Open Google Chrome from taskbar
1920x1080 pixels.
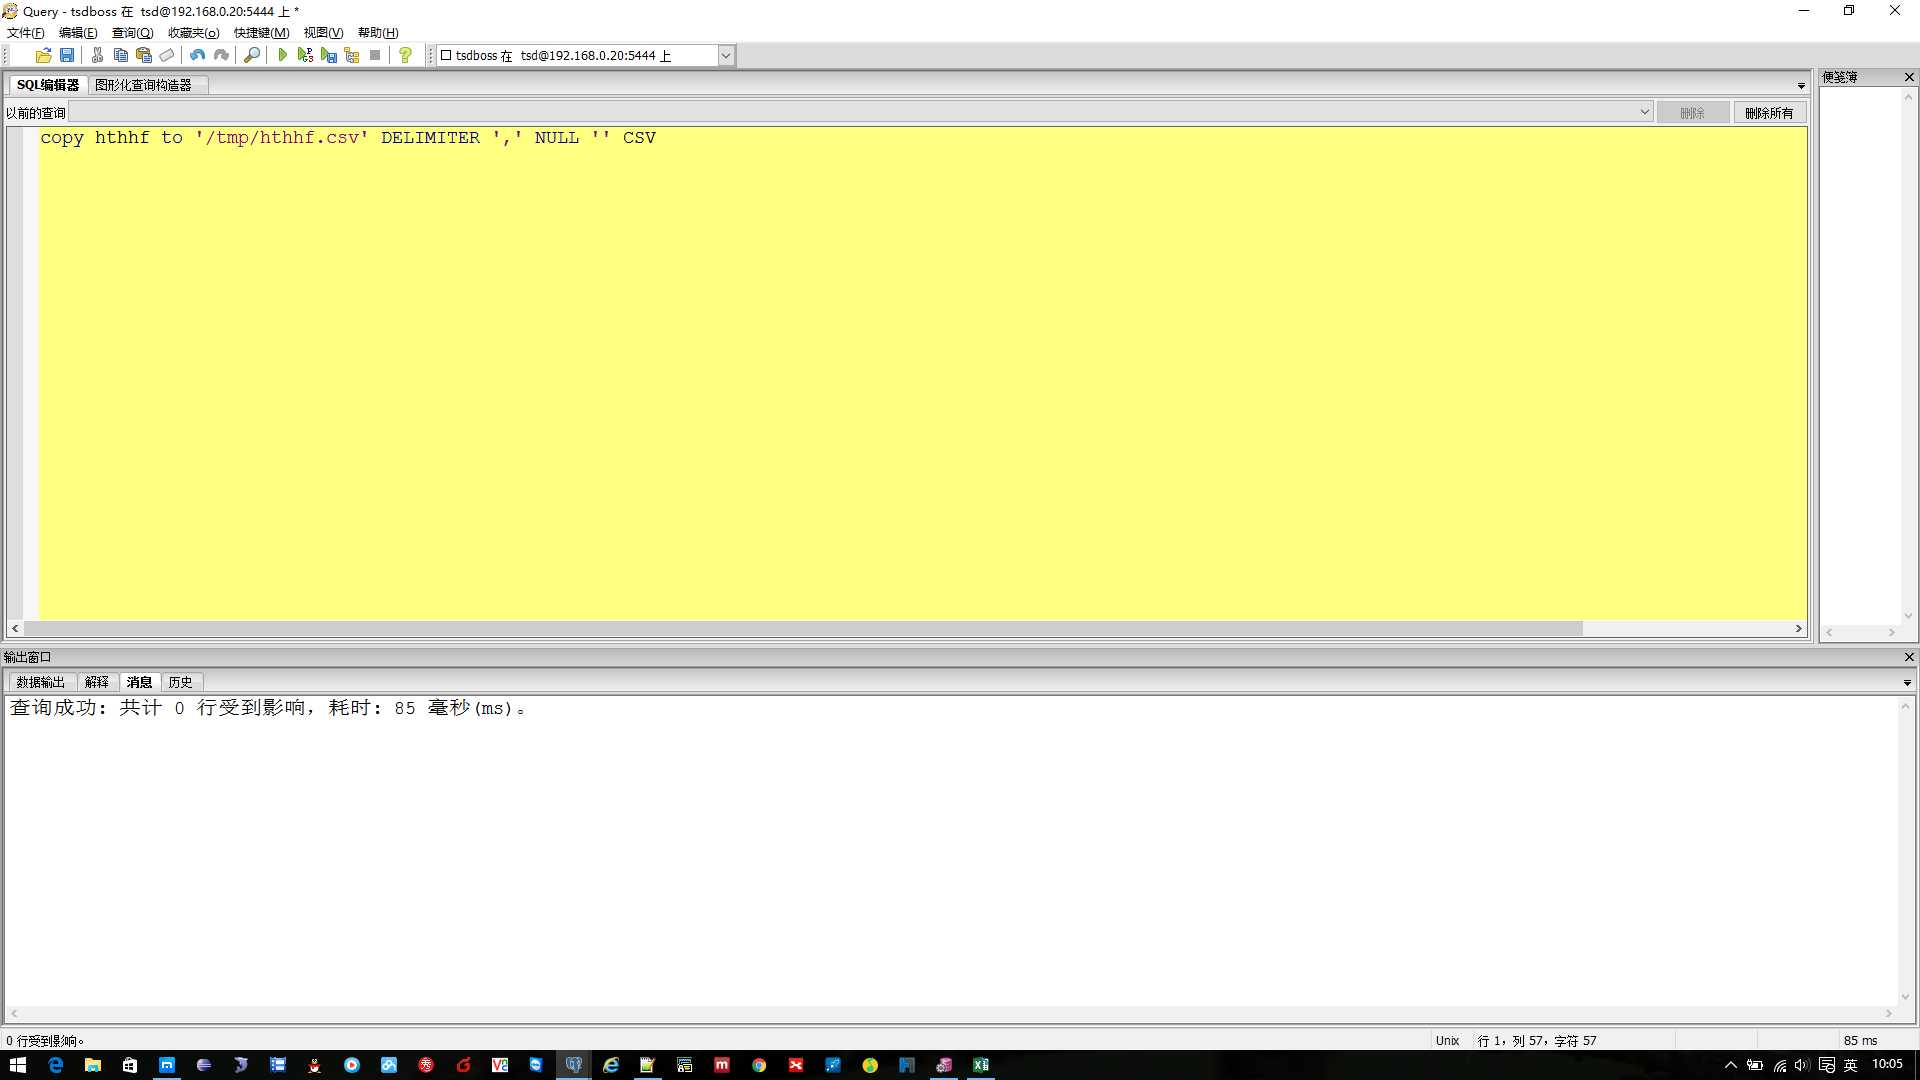(759, 1065)
